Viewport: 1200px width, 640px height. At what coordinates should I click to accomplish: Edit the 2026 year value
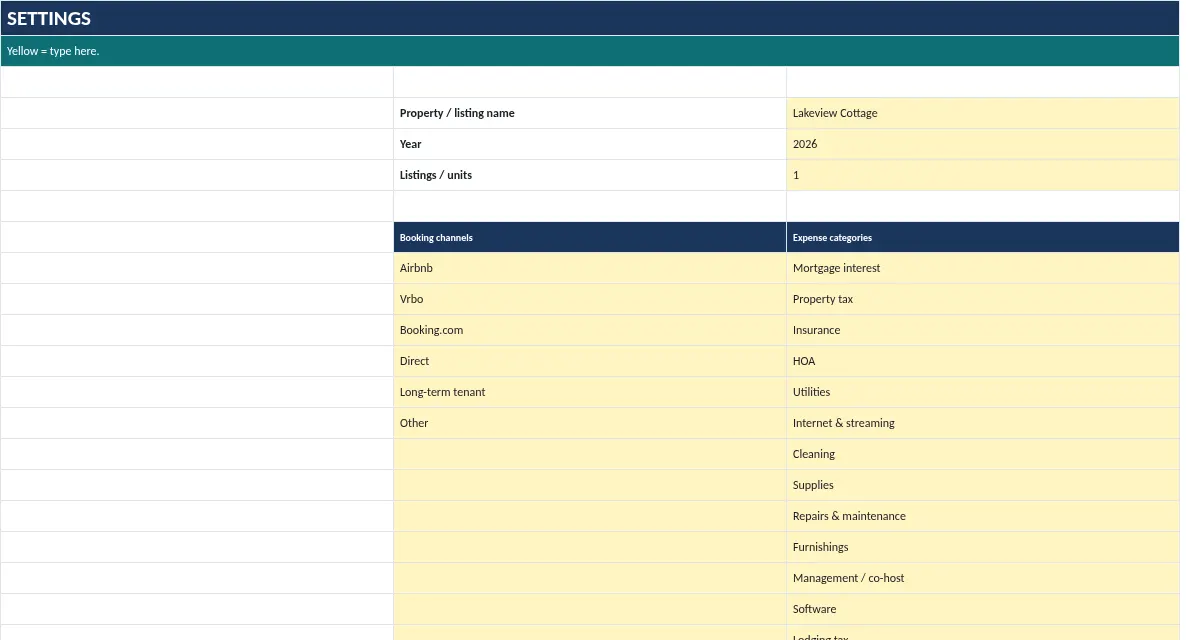(983, 144)
